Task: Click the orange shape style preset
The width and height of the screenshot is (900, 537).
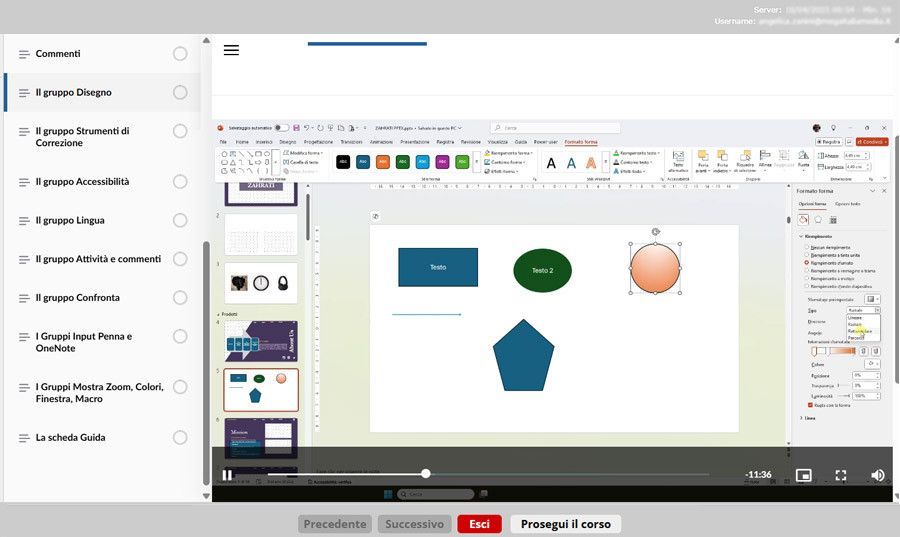Action: 382,162
